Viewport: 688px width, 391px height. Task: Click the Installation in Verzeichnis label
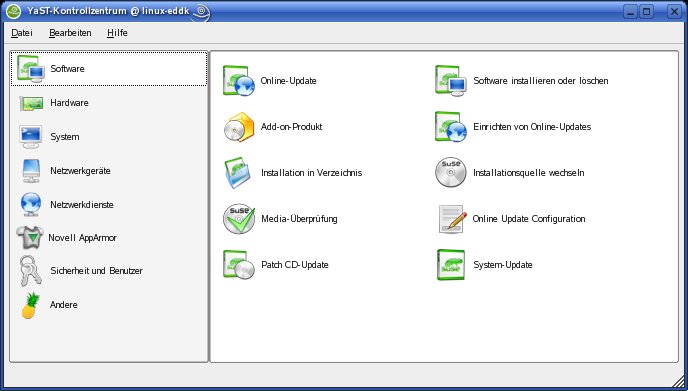(312, 173)
